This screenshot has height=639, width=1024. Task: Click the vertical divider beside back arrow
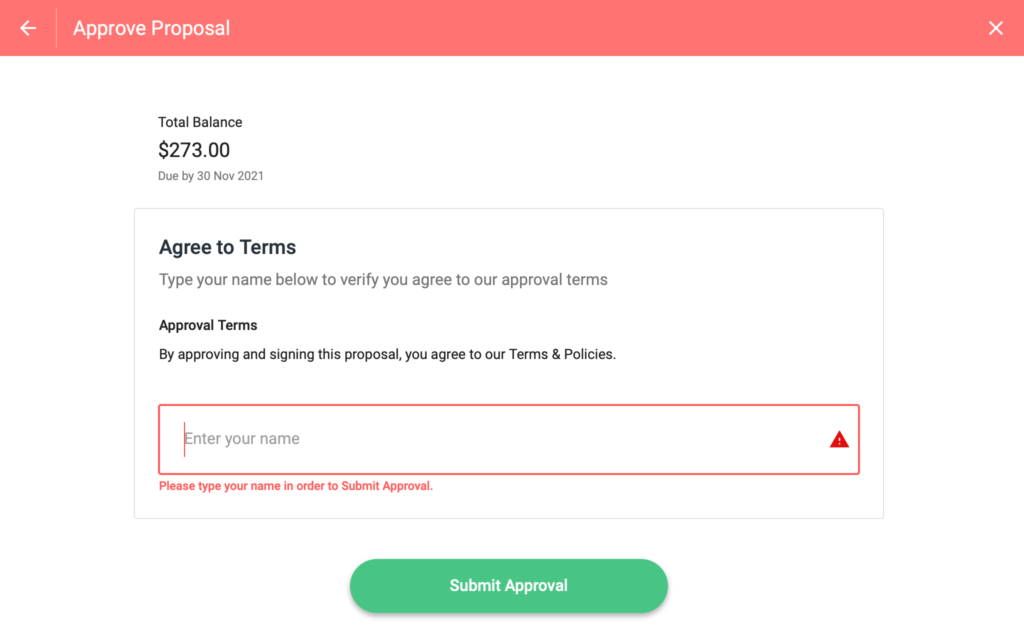click(x=57, y=28)
